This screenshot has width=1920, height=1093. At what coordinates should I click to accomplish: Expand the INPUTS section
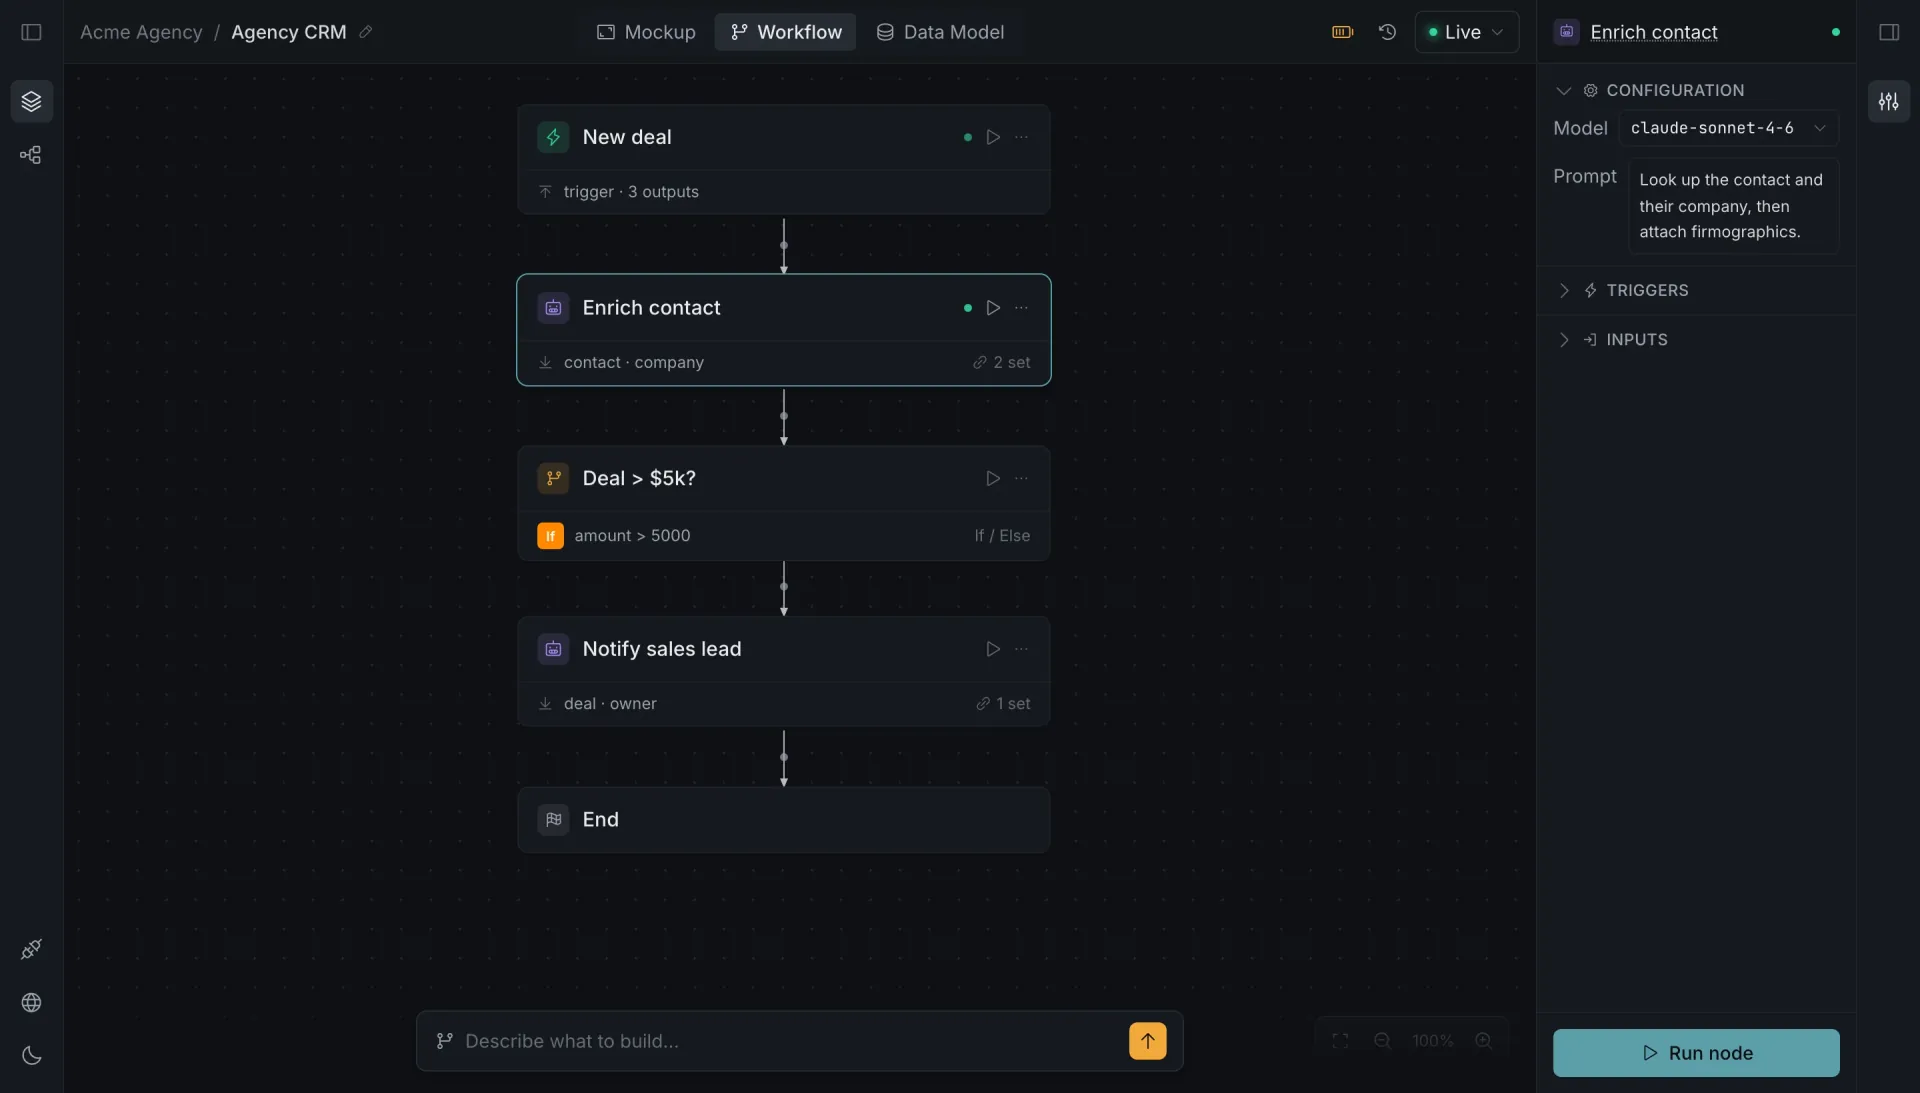(x=1564, y=340)
